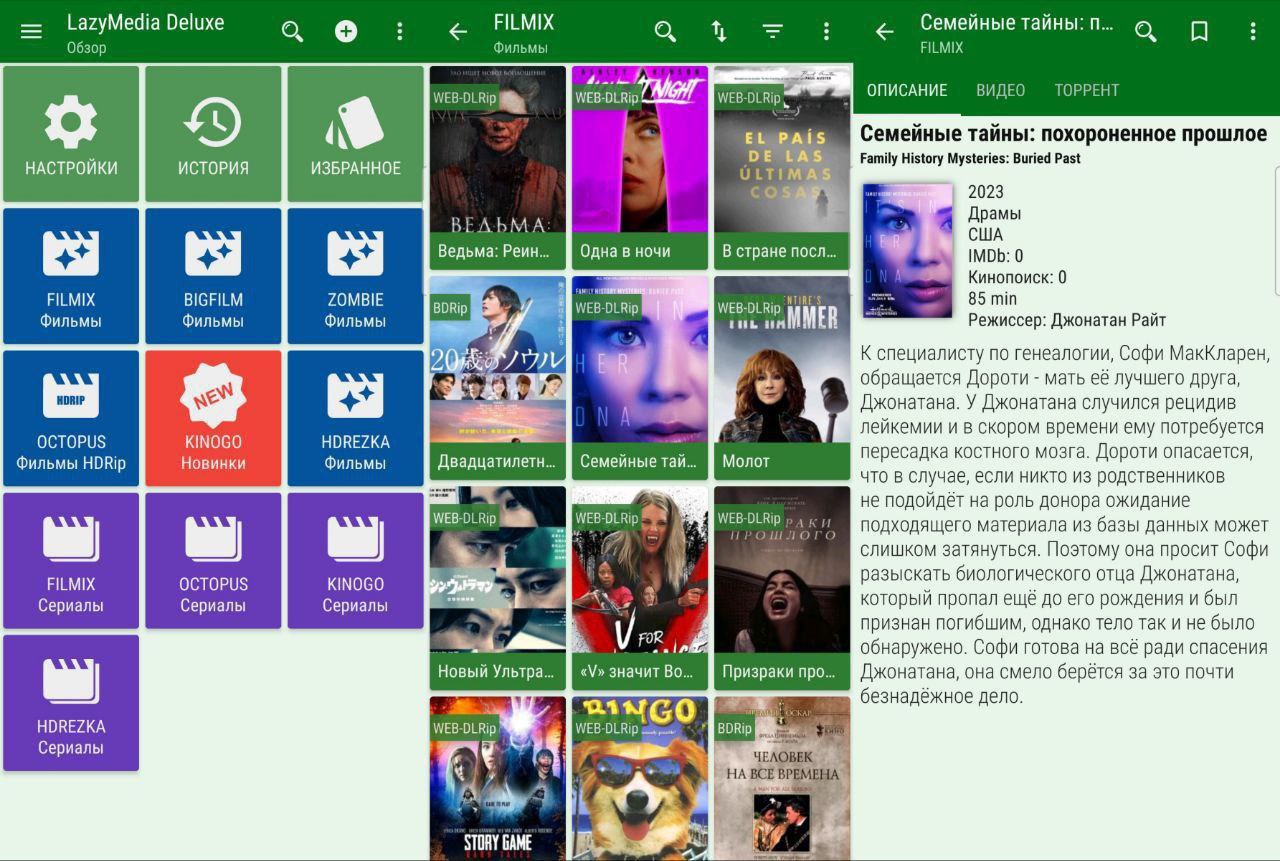Open the Семейные тай... movie poster

(640, 378)
